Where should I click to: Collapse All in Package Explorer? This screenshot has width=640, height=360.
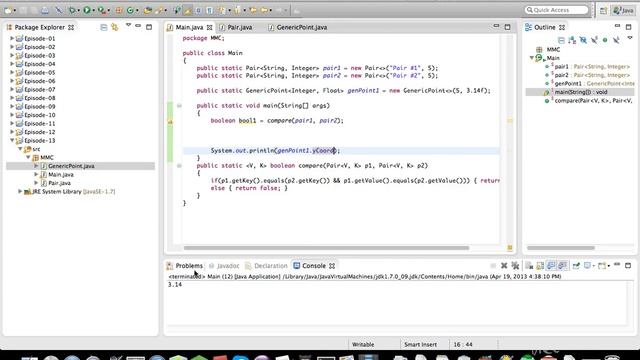(x=104, y=27)
